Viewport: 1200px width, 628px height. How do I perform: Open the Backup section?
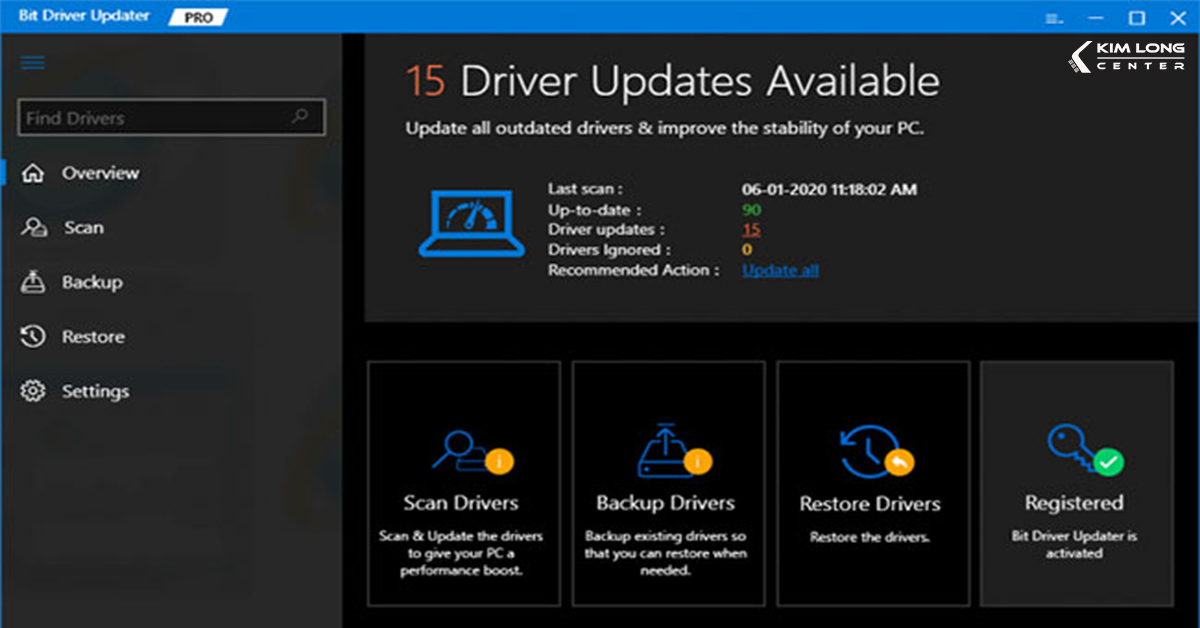(x=92, y=283)
